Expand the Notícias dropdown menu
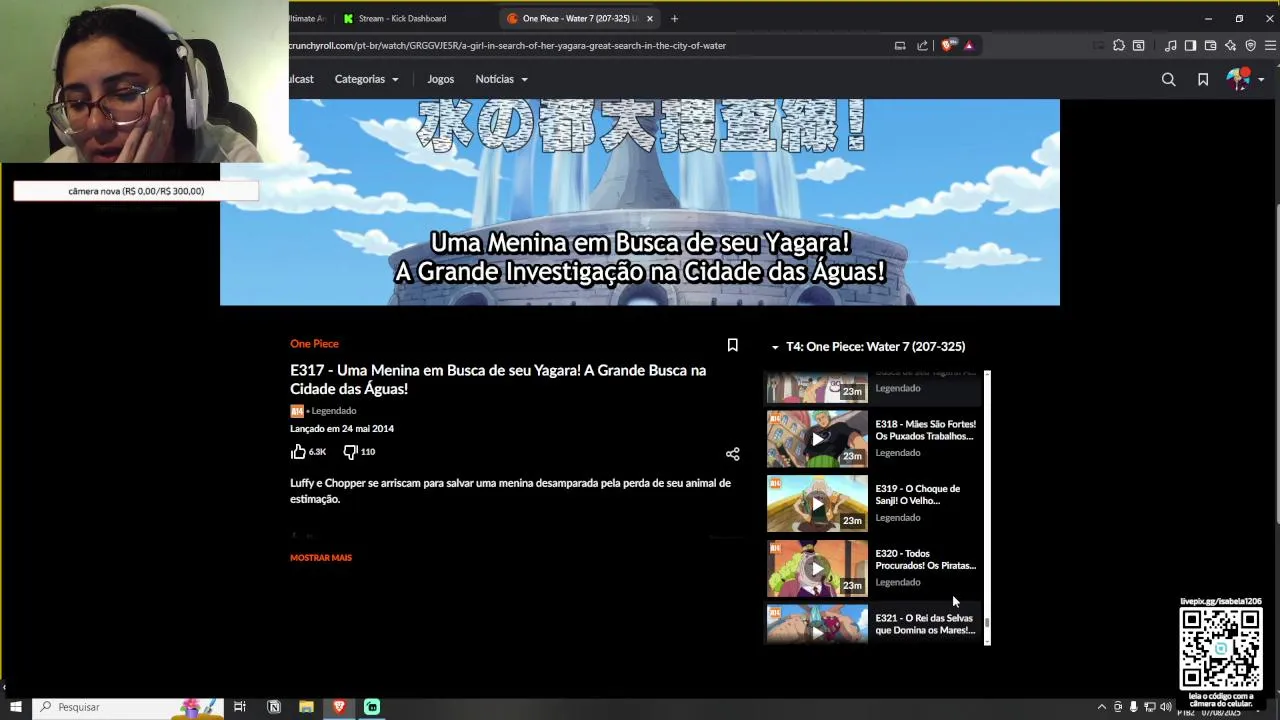The width and height of the screenshot is (1280, 720). [501, 79]
